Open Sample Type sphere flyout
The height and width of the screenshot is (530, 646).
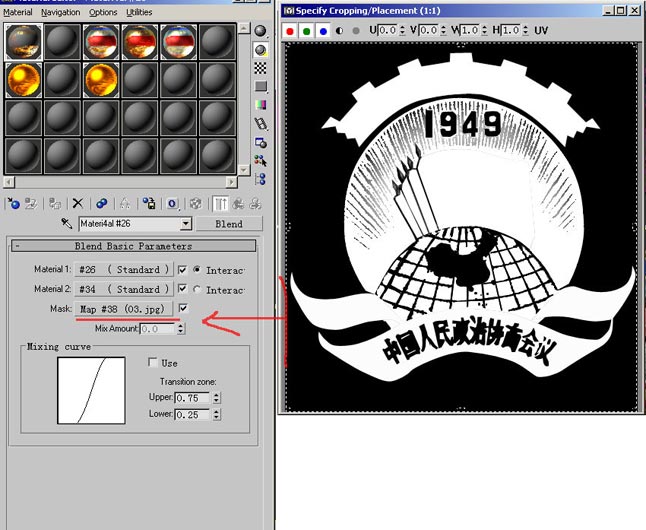point(260,31)
